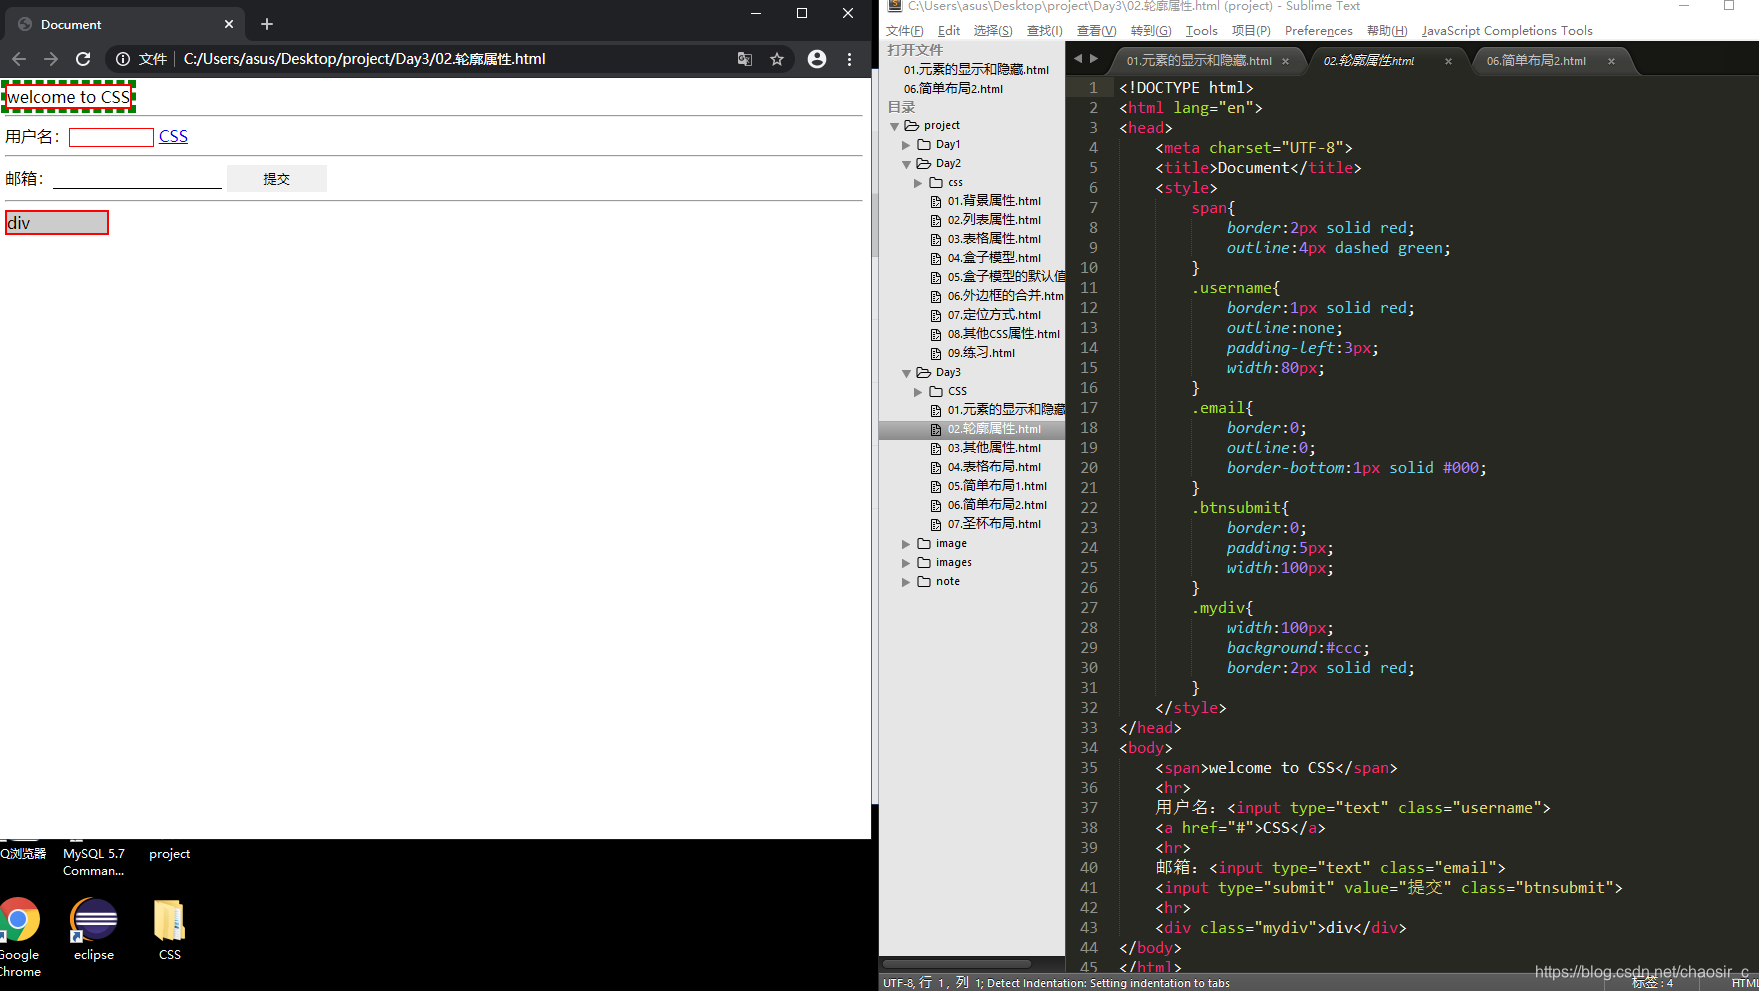Open JavaScript Completions Tools menu

pos(1507,31)
